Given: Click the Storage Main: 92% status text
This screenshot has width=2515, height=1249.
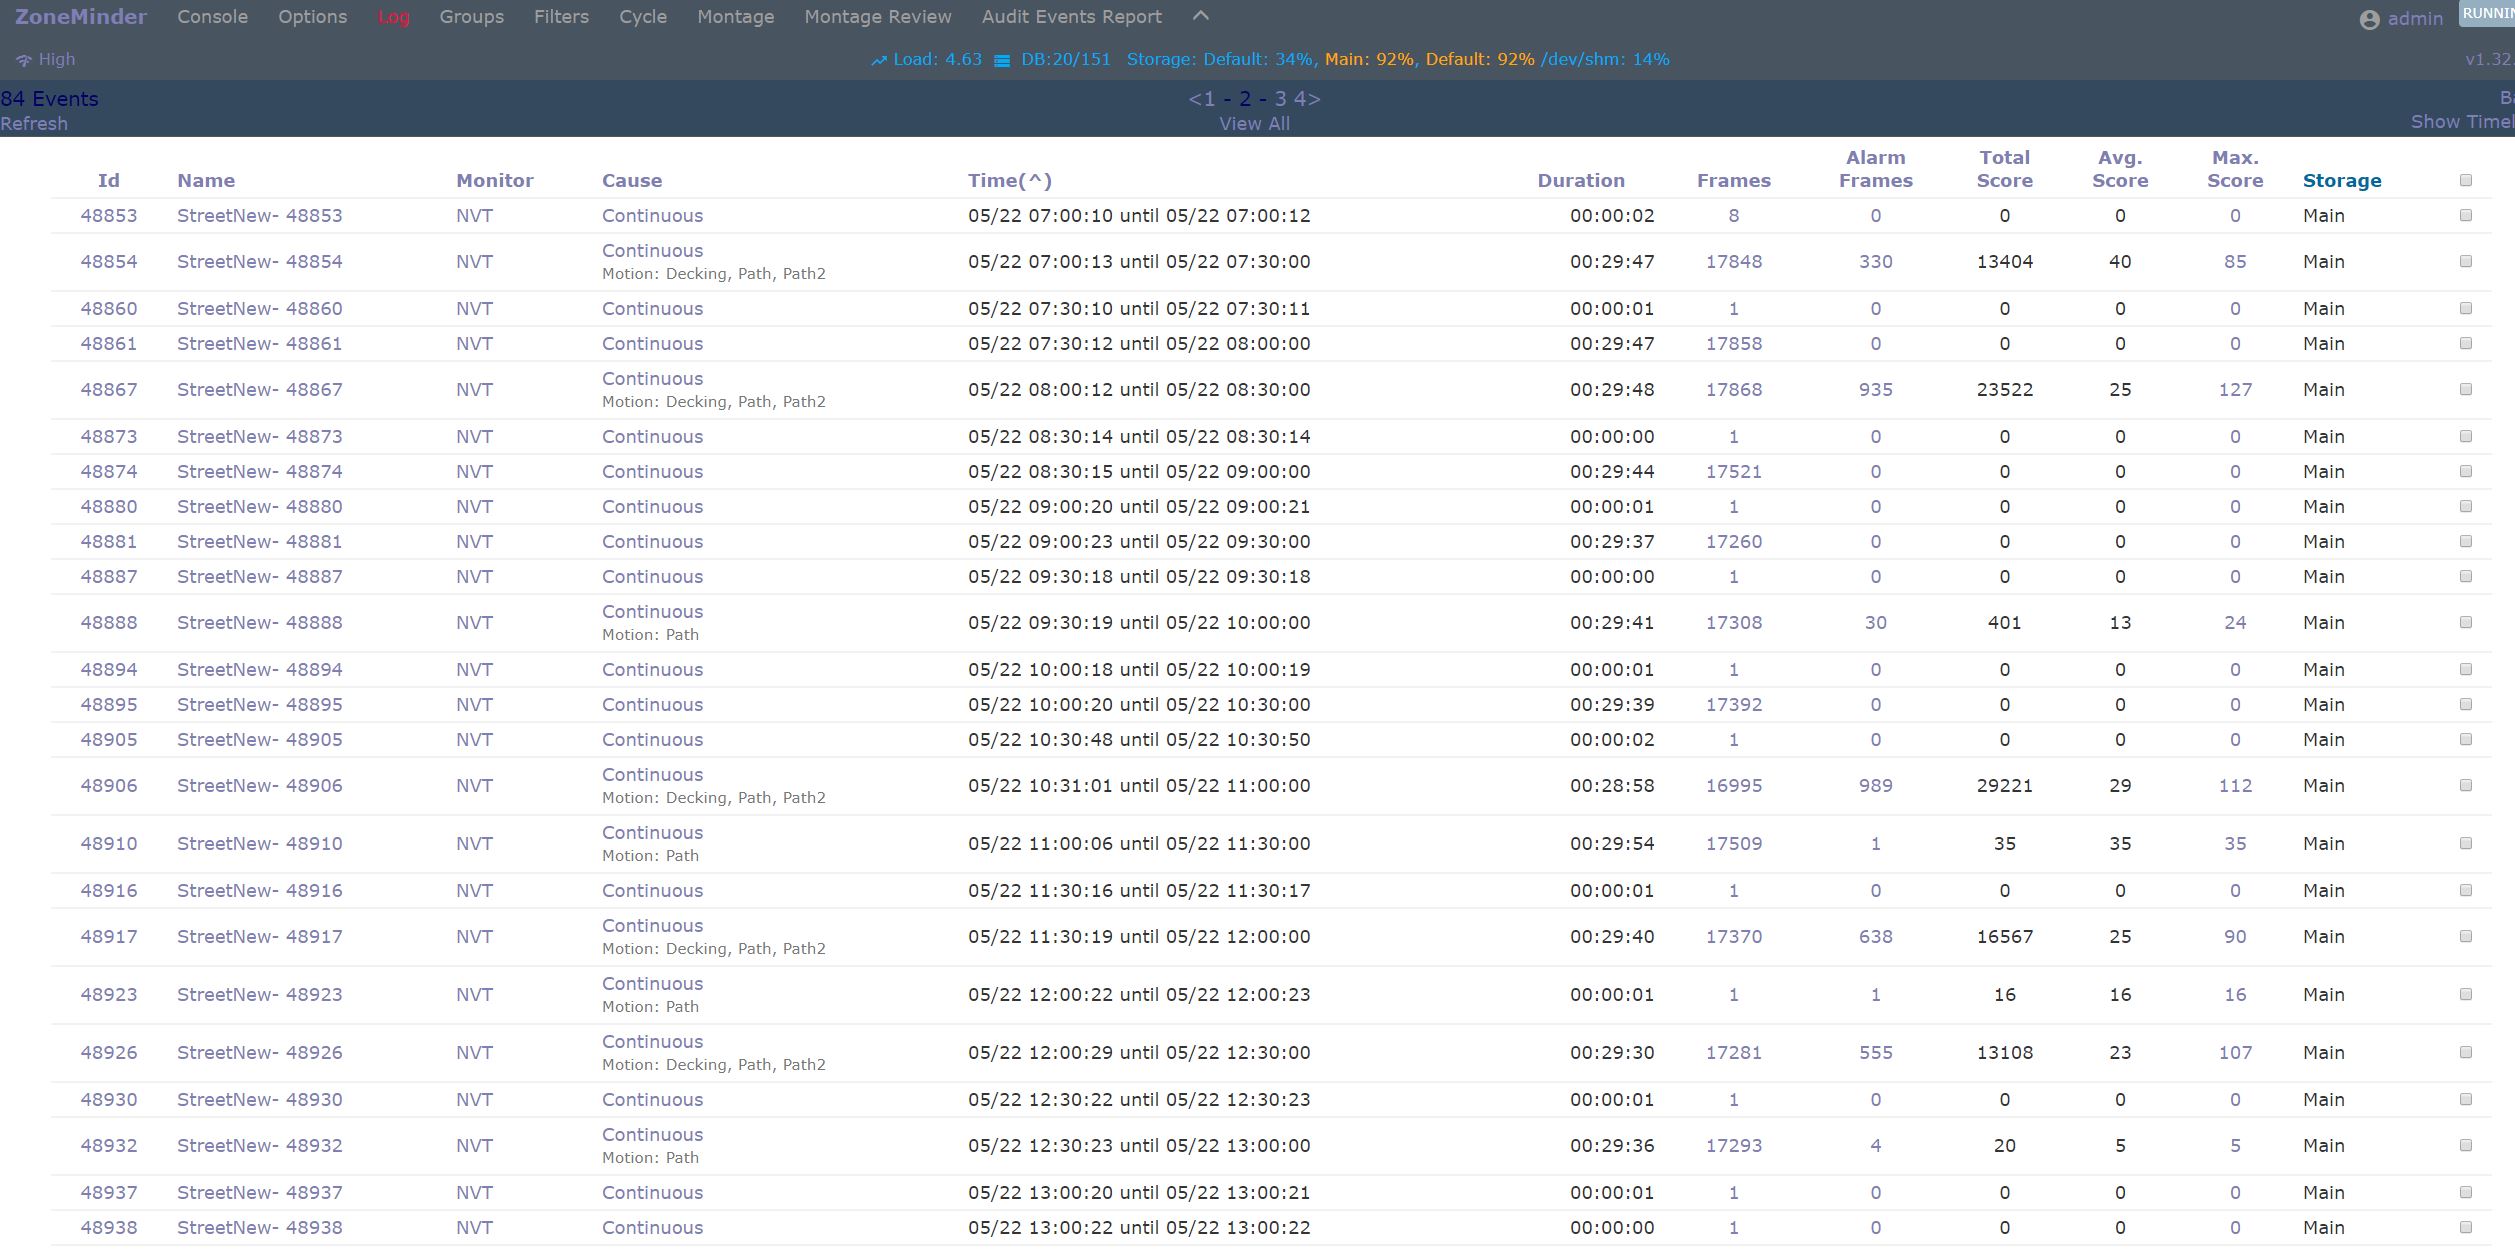Looking at the screenshot, I should coord(1370,60).
